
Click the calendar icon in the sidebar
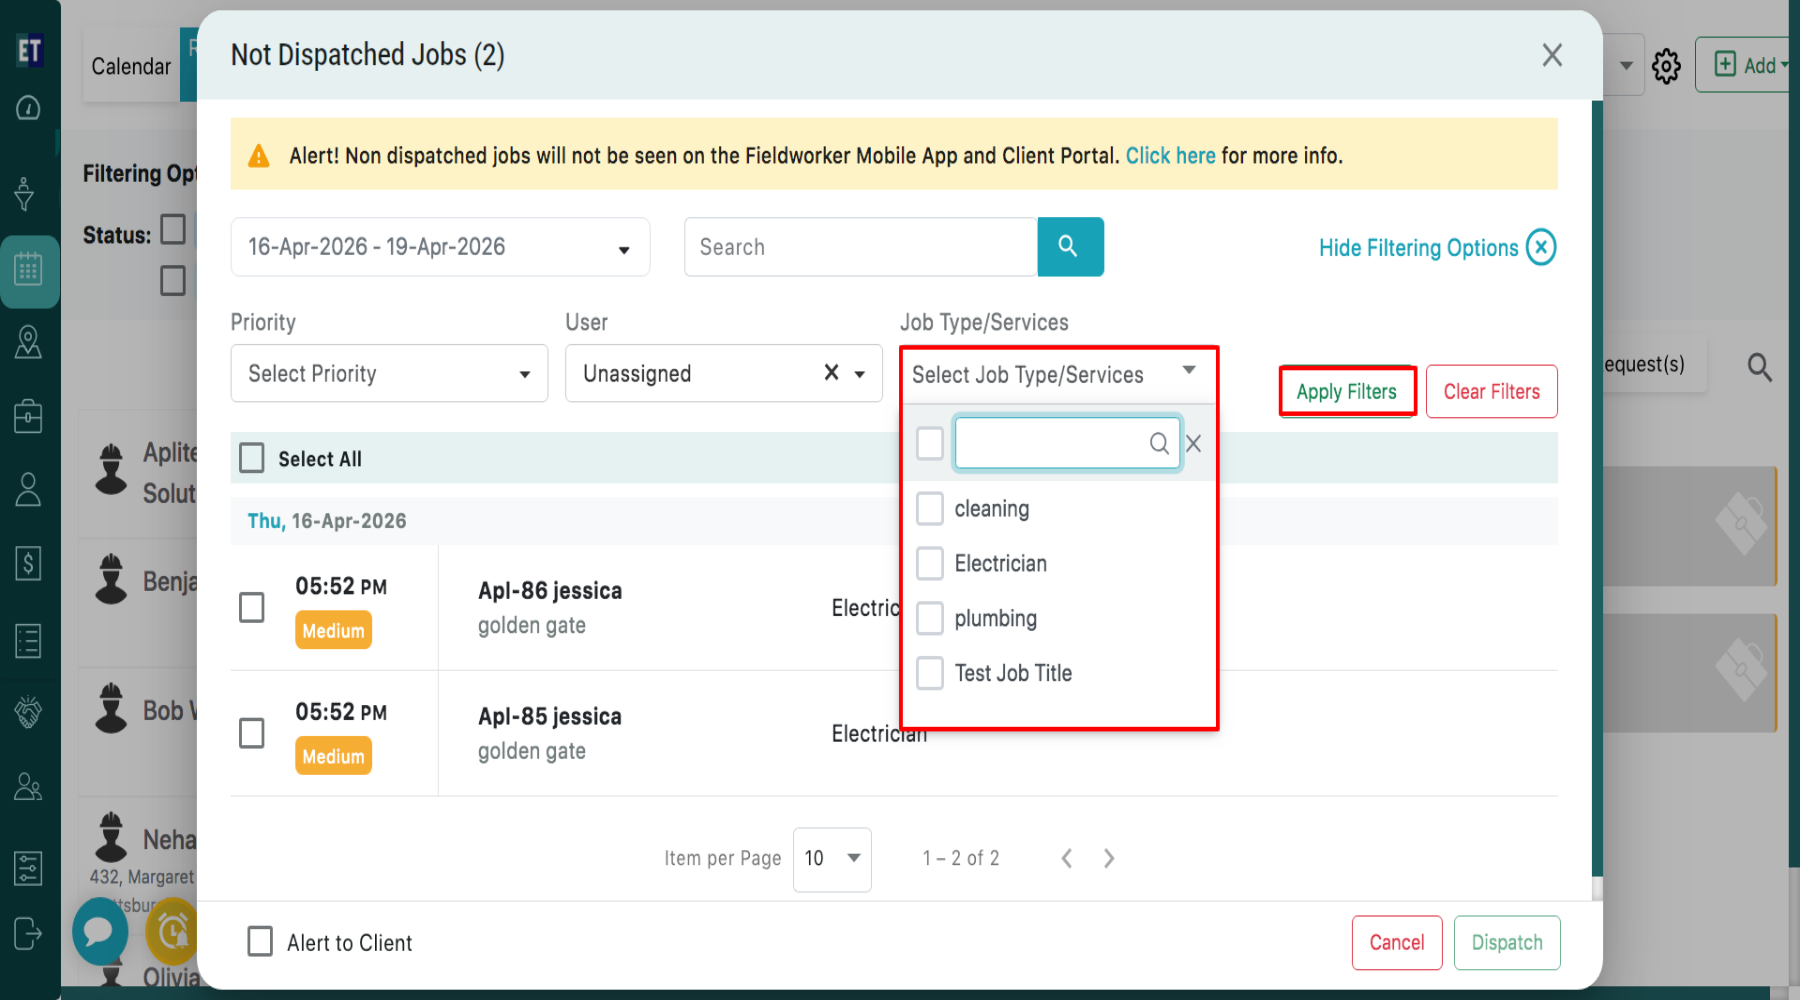28,269
